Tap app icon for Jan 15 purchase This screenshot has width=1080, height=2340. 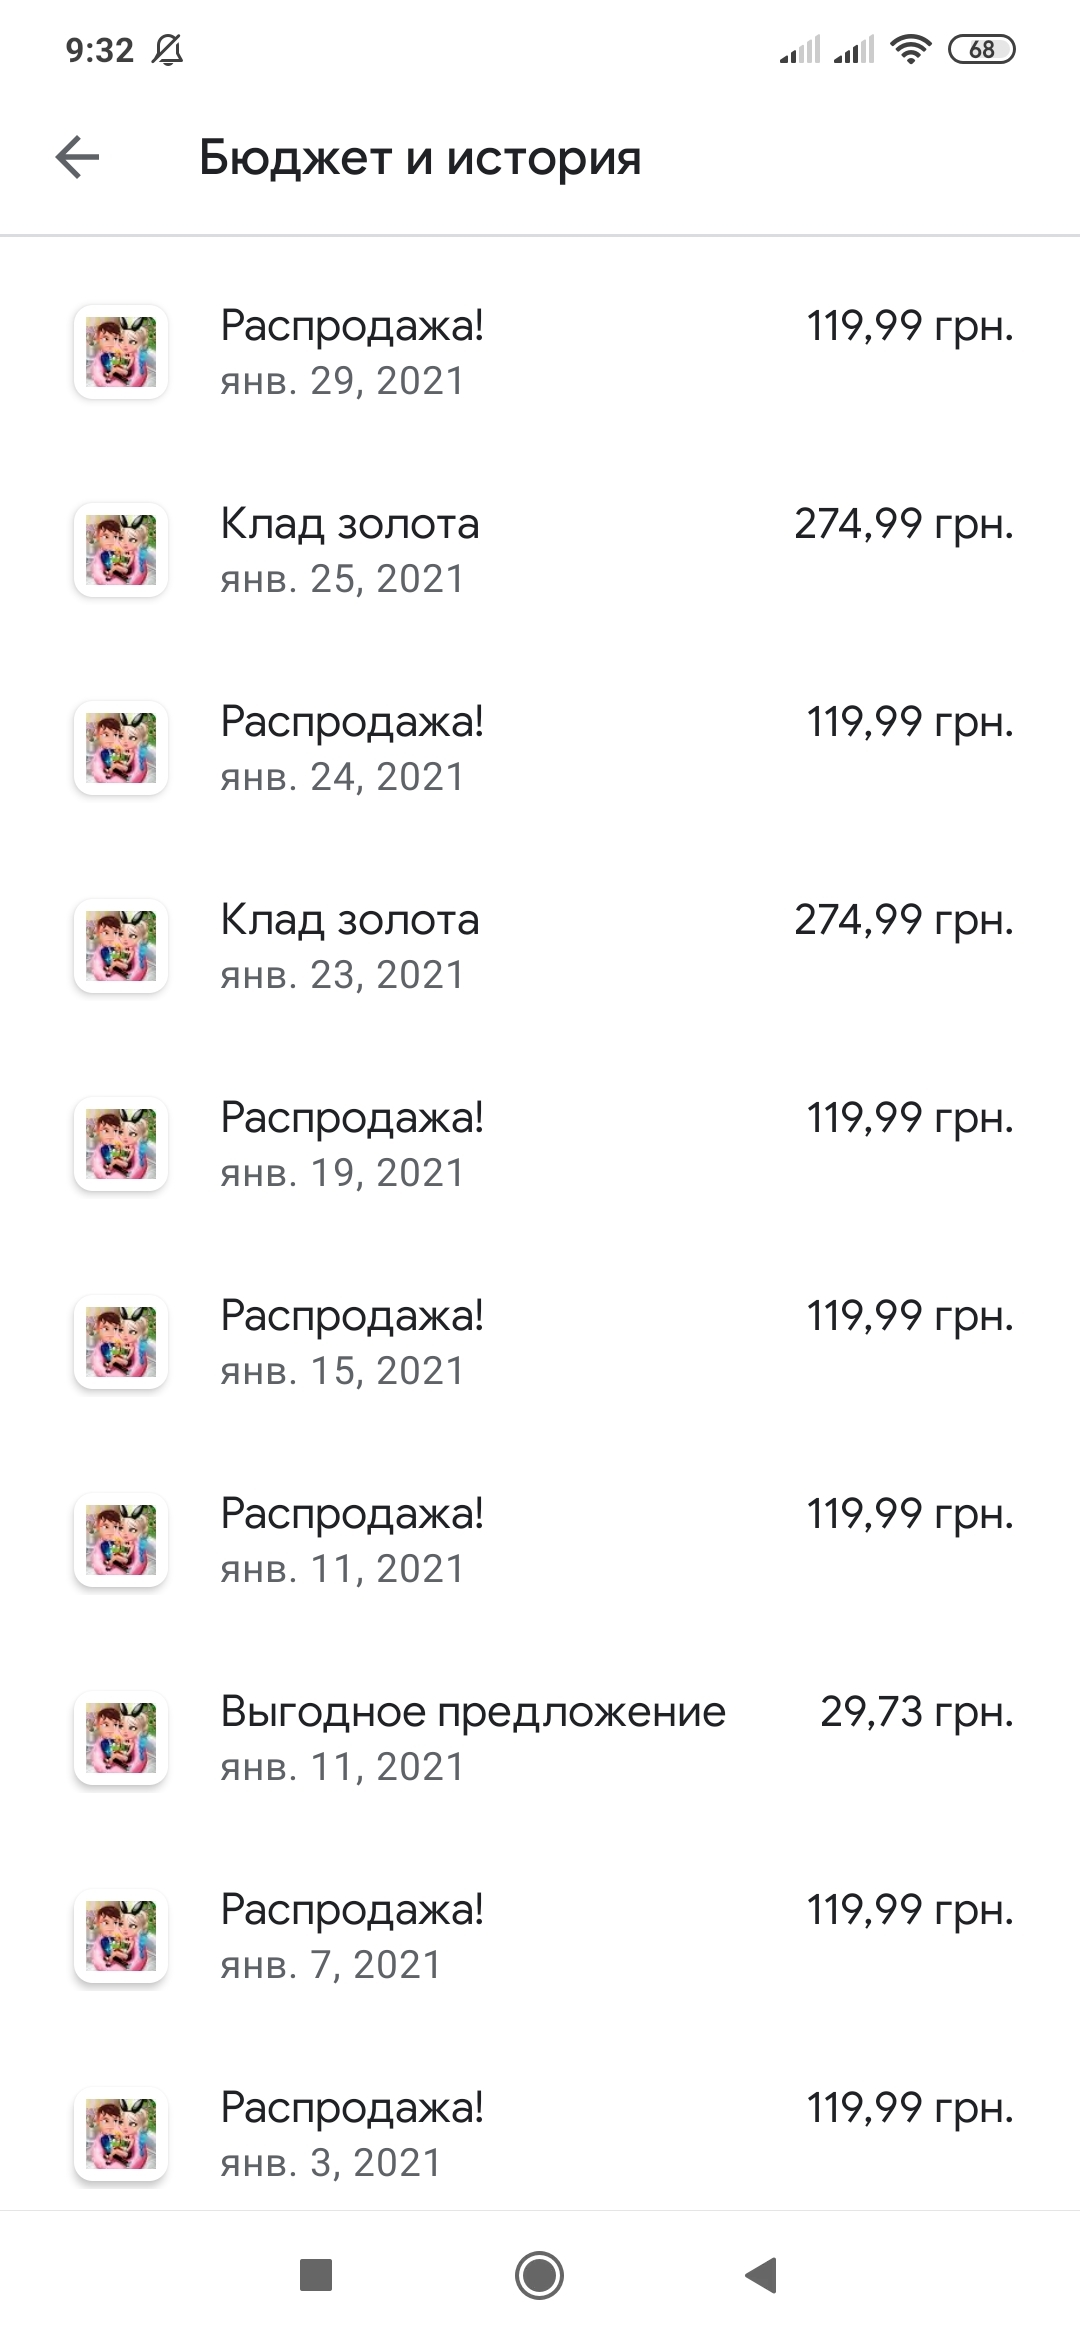pyautogui.click(x=121, y=1342)
